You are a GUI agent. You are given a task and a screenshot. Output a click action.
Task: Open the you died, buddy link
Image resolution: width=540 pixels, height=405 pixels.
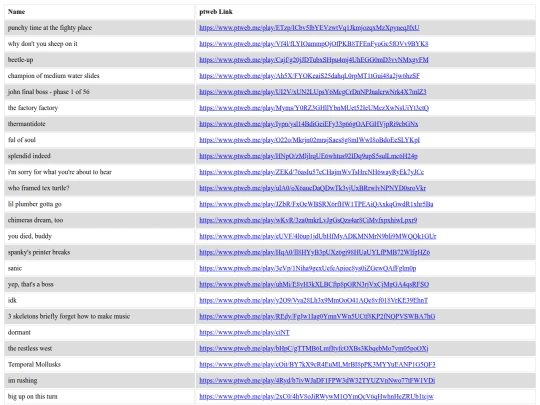[318, 236]
